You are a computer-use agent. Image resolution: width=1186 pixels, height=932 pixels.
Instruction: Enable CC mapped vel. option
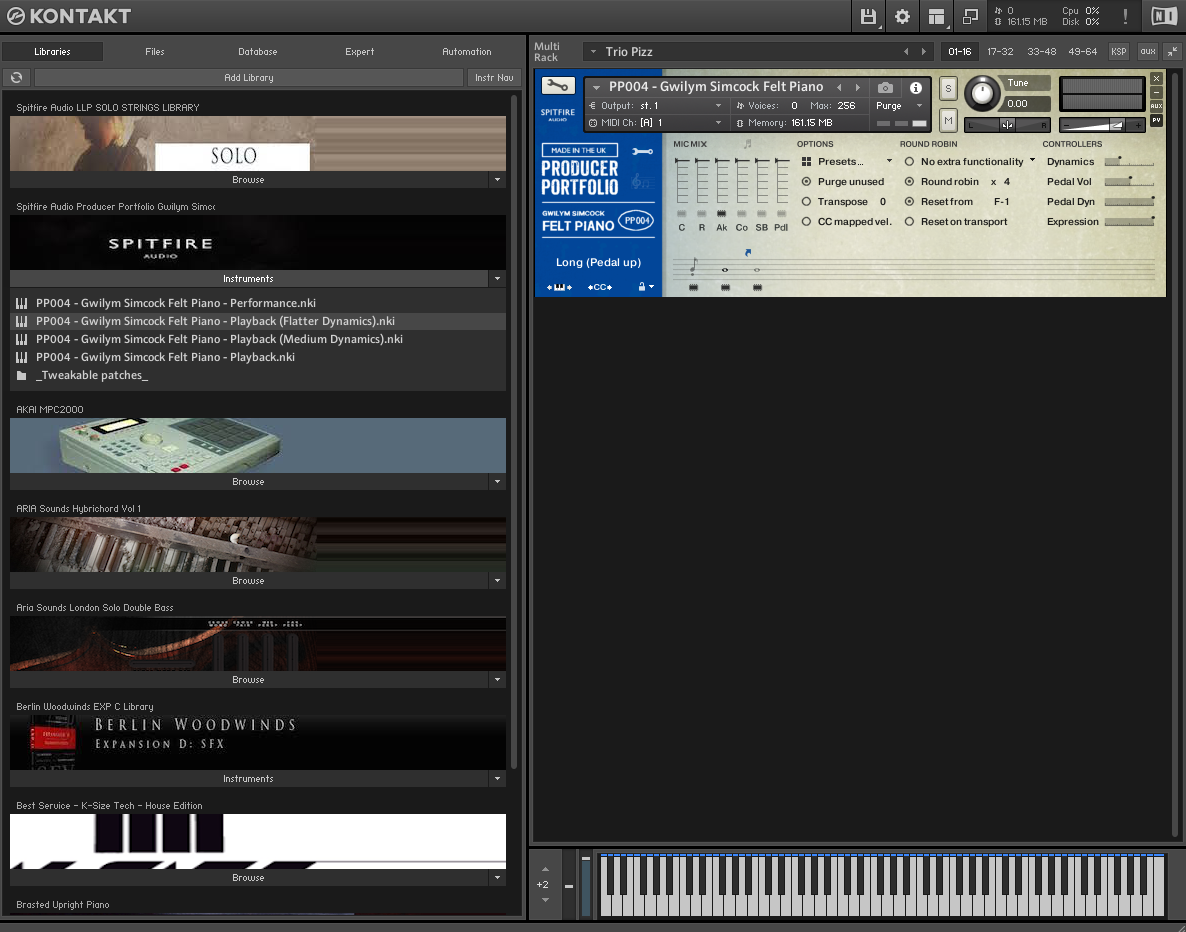point(806,222)
